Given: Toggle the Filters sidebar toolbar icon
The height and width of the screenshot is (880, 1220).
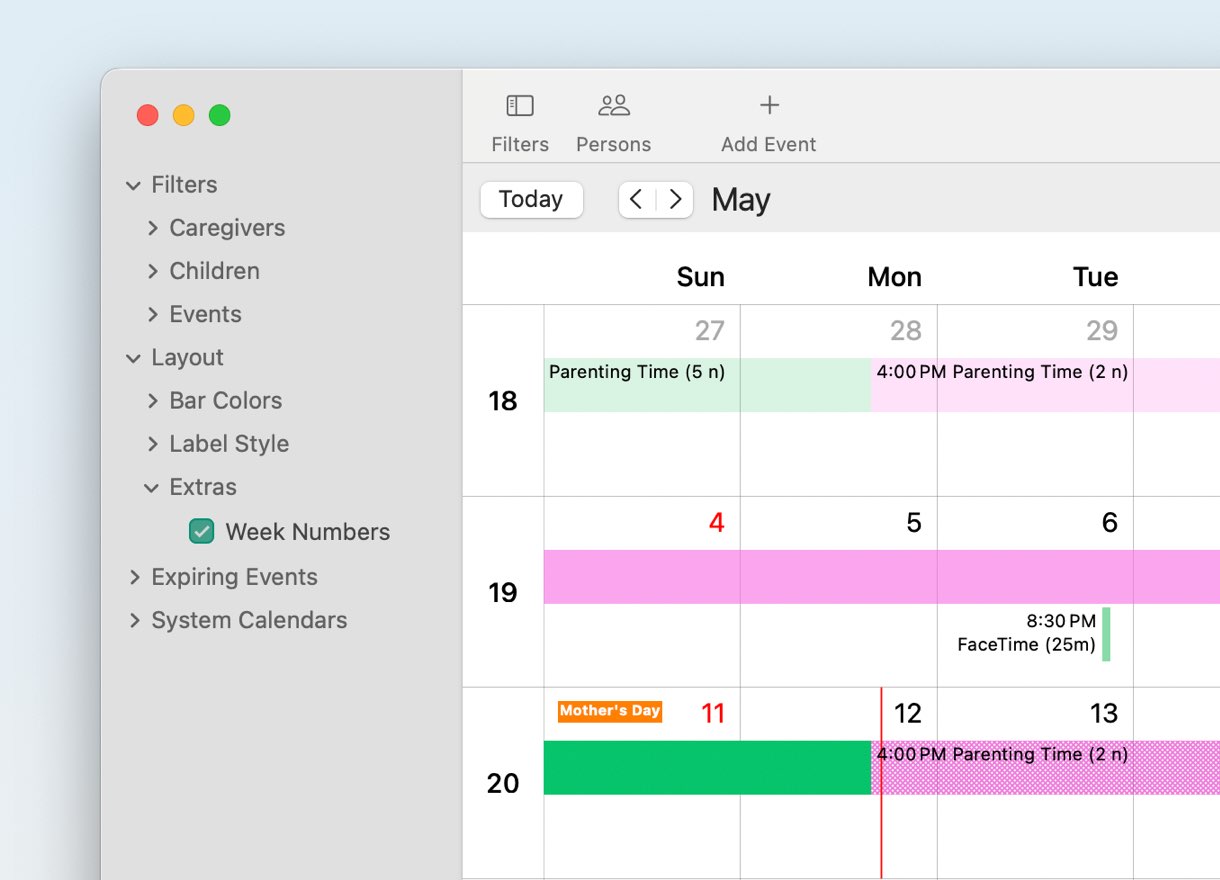Looking at the screenshot, I should [520, 106].
